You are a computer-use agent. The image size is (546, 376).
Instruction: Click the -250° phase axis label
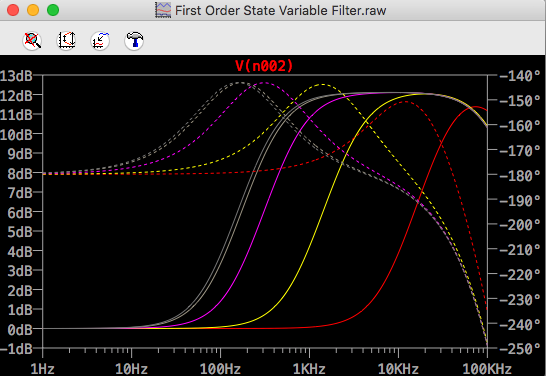pos(520,348)
